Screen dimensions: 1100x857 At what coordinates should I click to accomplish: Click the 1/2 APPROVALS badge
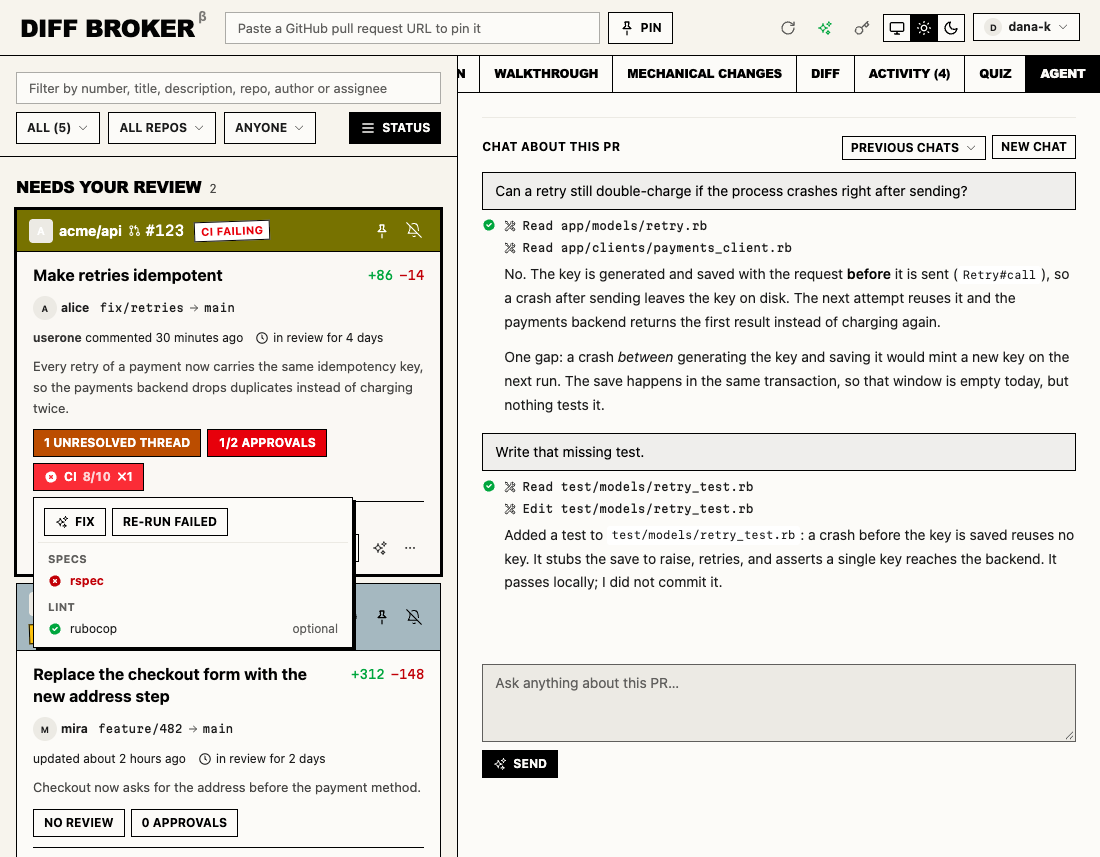(x=267, y=443)
